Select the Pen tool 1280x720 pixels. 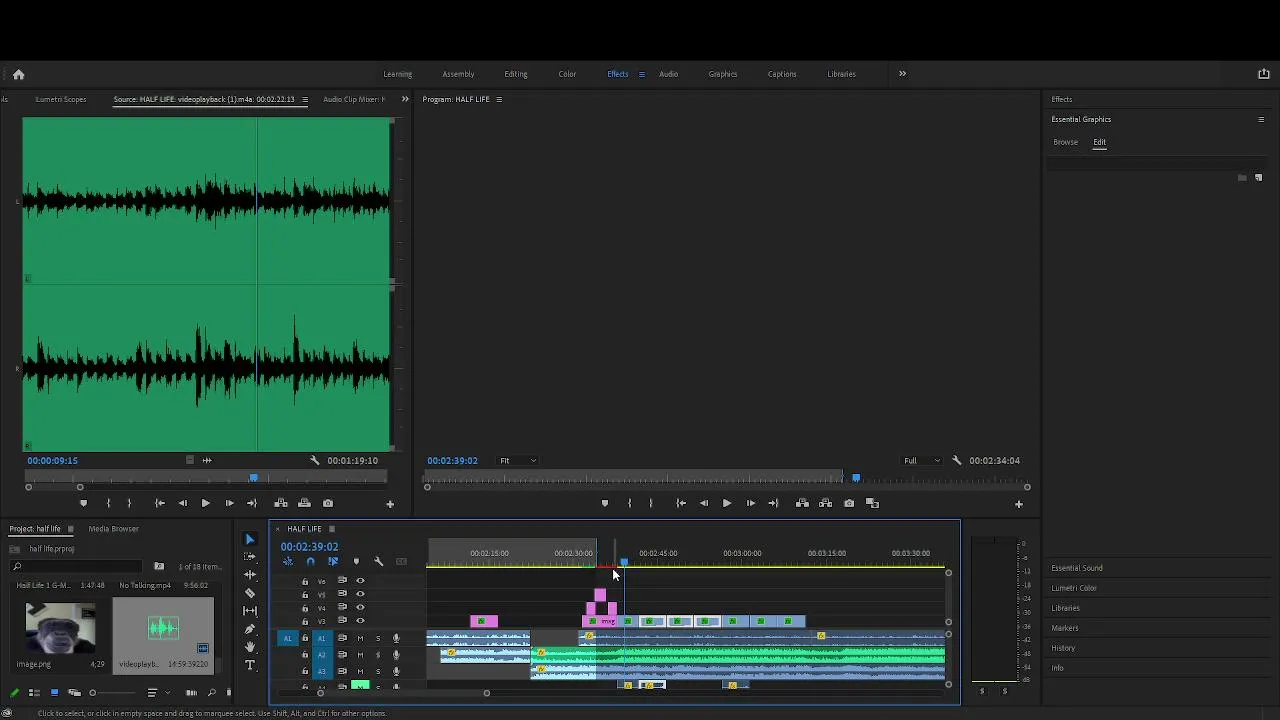(x=250, y=629)
